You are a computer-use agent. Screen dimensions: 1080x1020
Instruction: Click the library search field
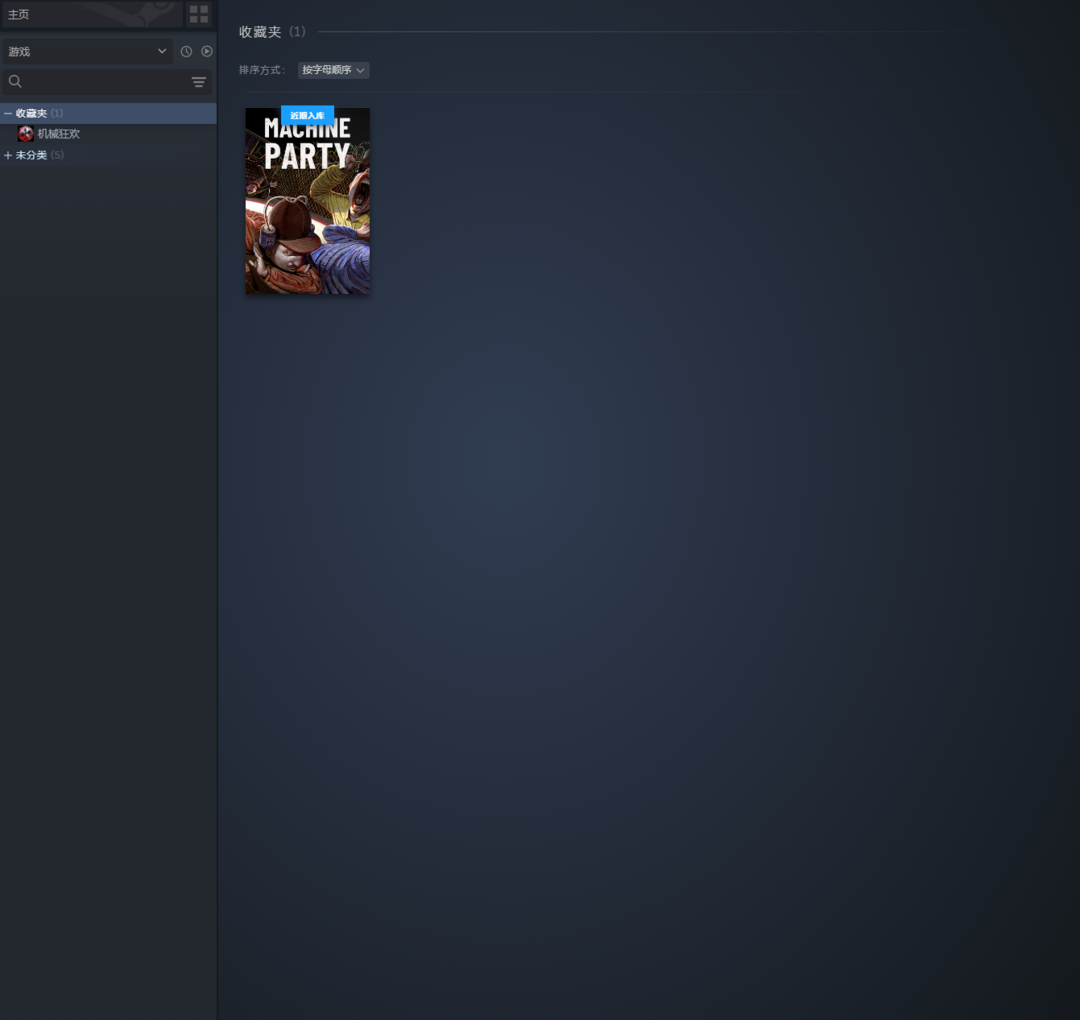point(107,82)
